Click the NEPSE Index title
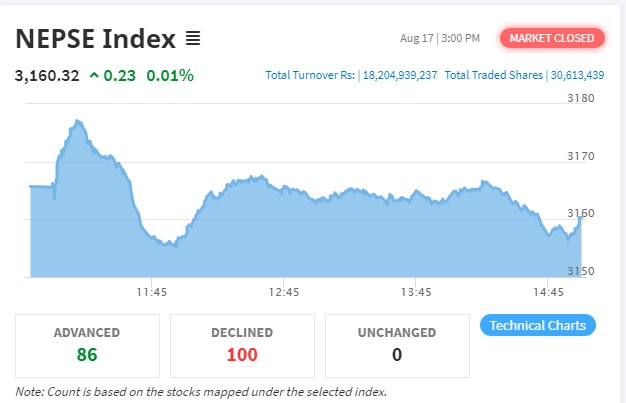The height and width of the screenshot is (403, 626). 94,39
